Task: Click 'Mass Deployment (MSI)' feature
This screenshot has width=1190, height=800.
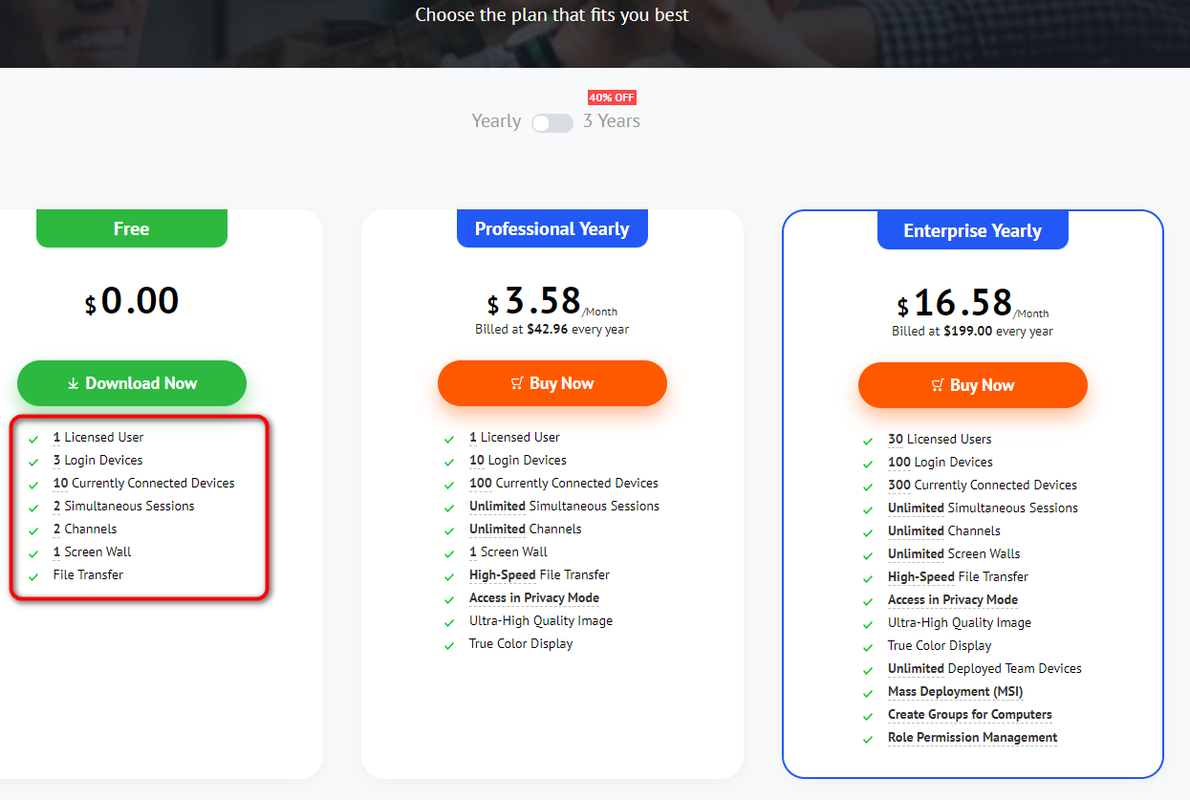Action: pos(955,691)
